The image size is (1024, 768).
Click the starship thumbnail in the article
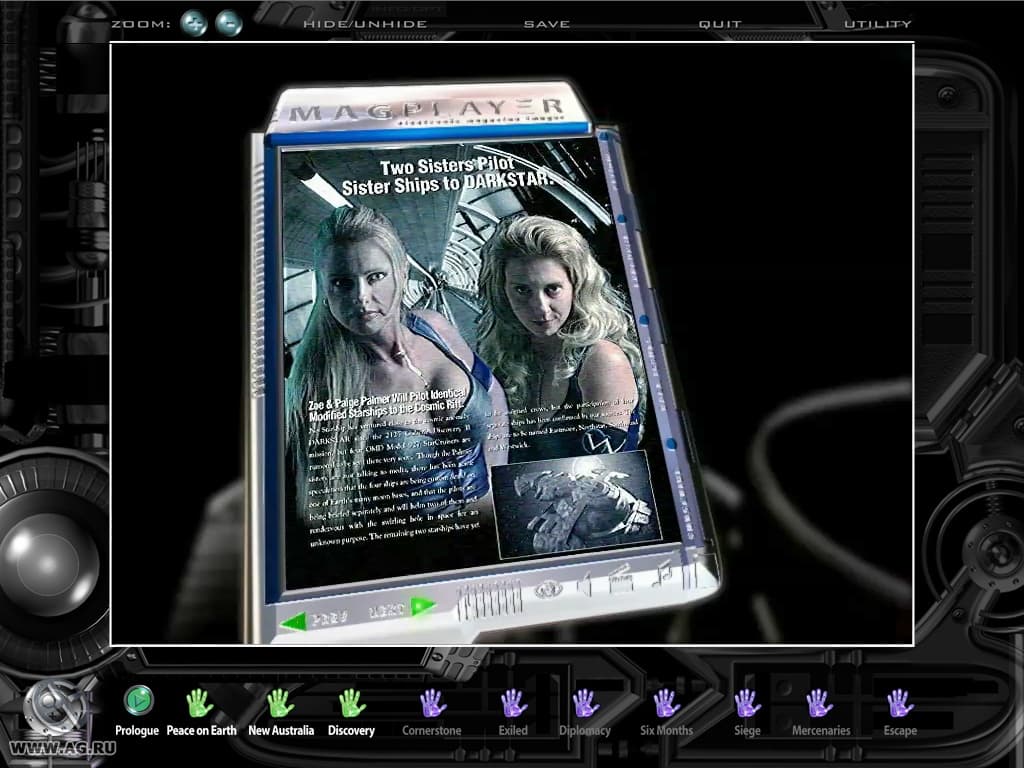point(576,503)
